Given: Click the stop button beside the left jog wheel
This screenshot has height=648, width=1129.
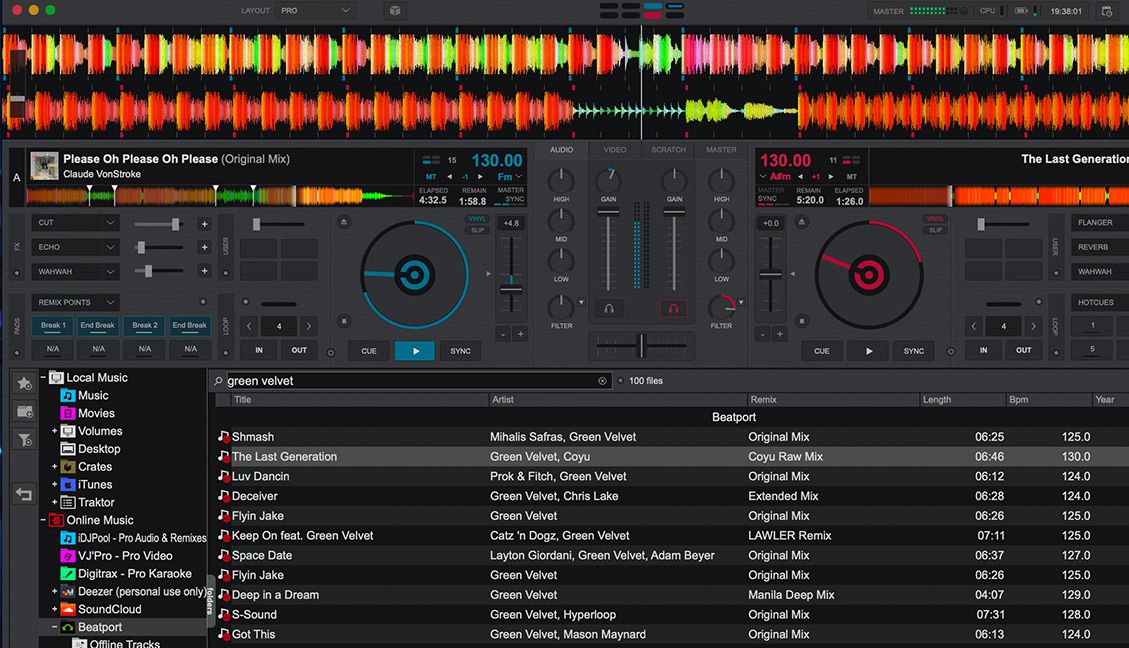Looking at the screenshot, I should 344,320.
